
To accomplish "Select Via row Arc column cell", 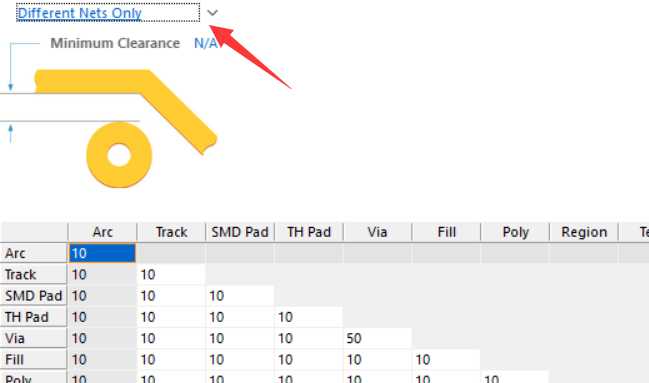I will (x=102, y=338).
